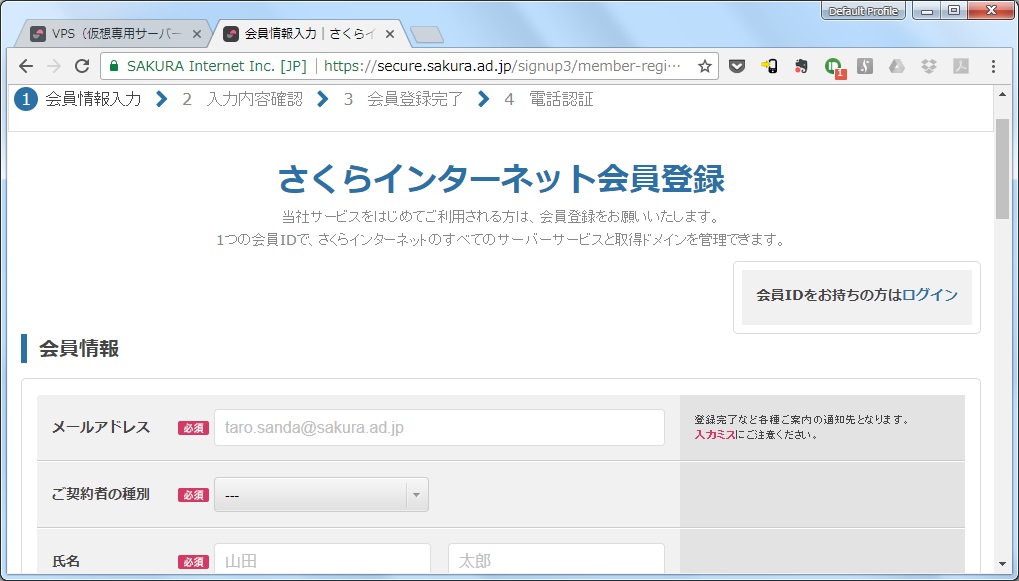
Task: Click the green extension icon with red badge
Action: coord(833,67)
